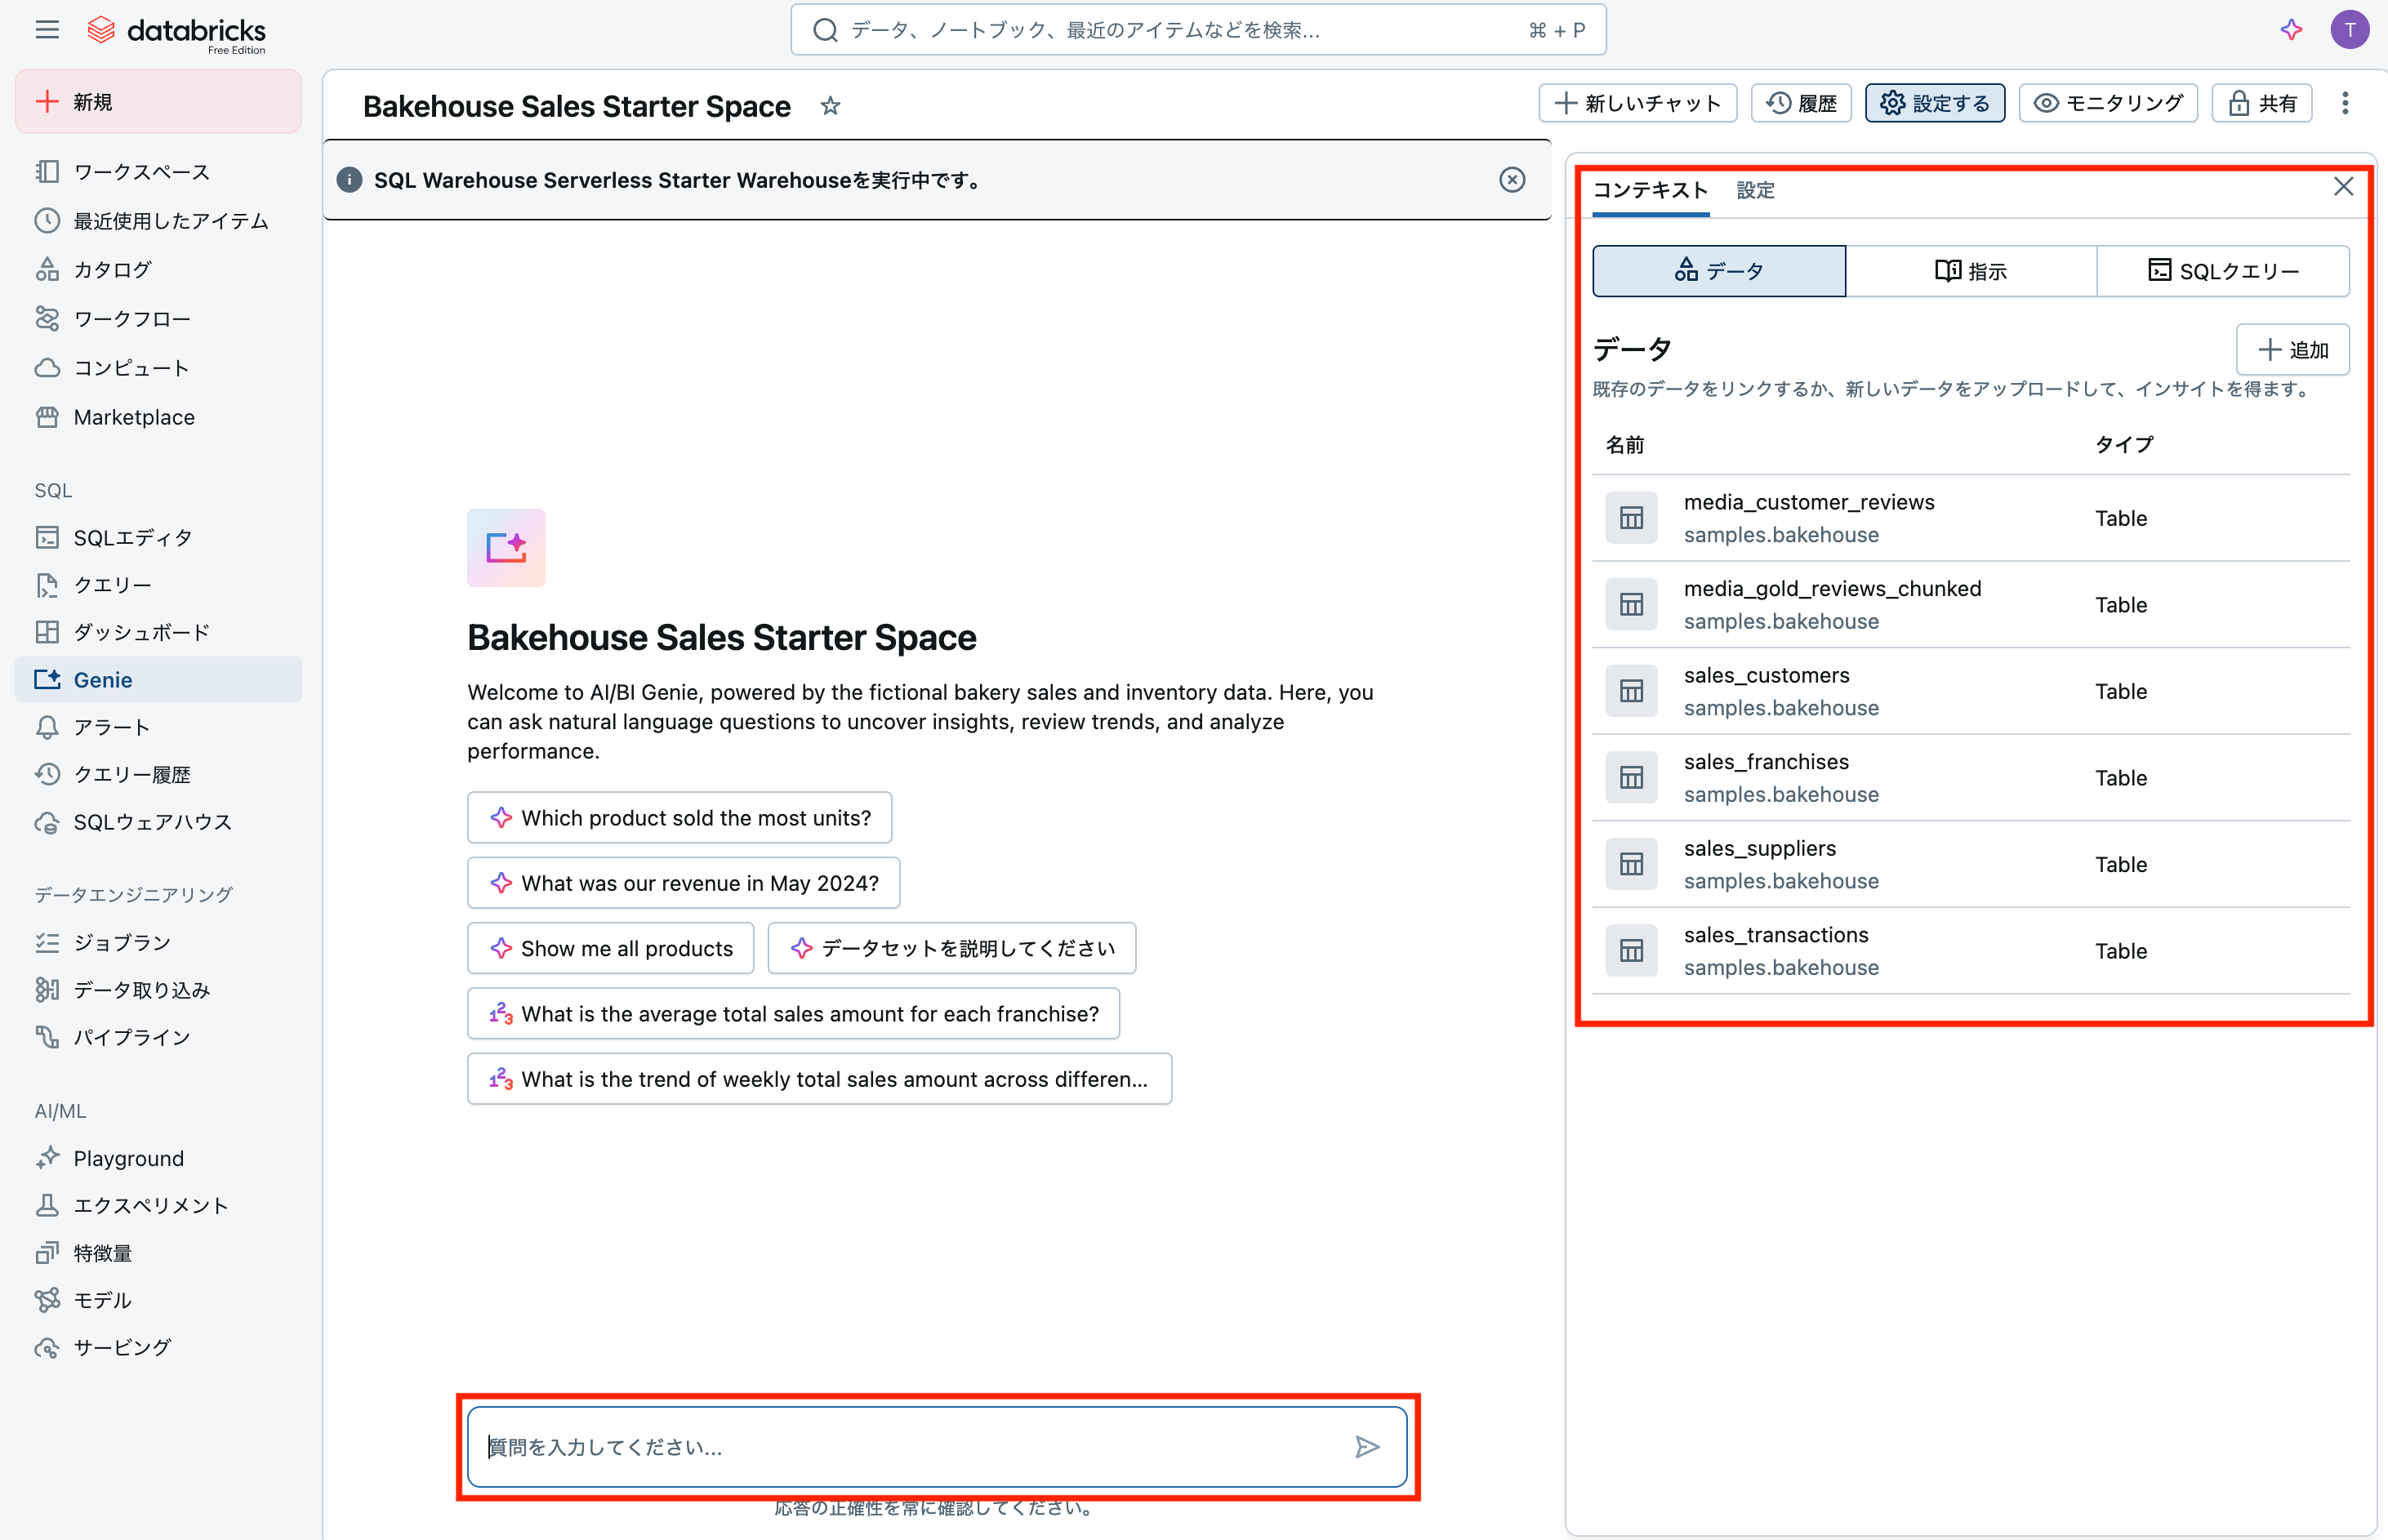Open エクスペリメント
The height and width of the screenshot is (1540, 2388).
pos(158,1206)
